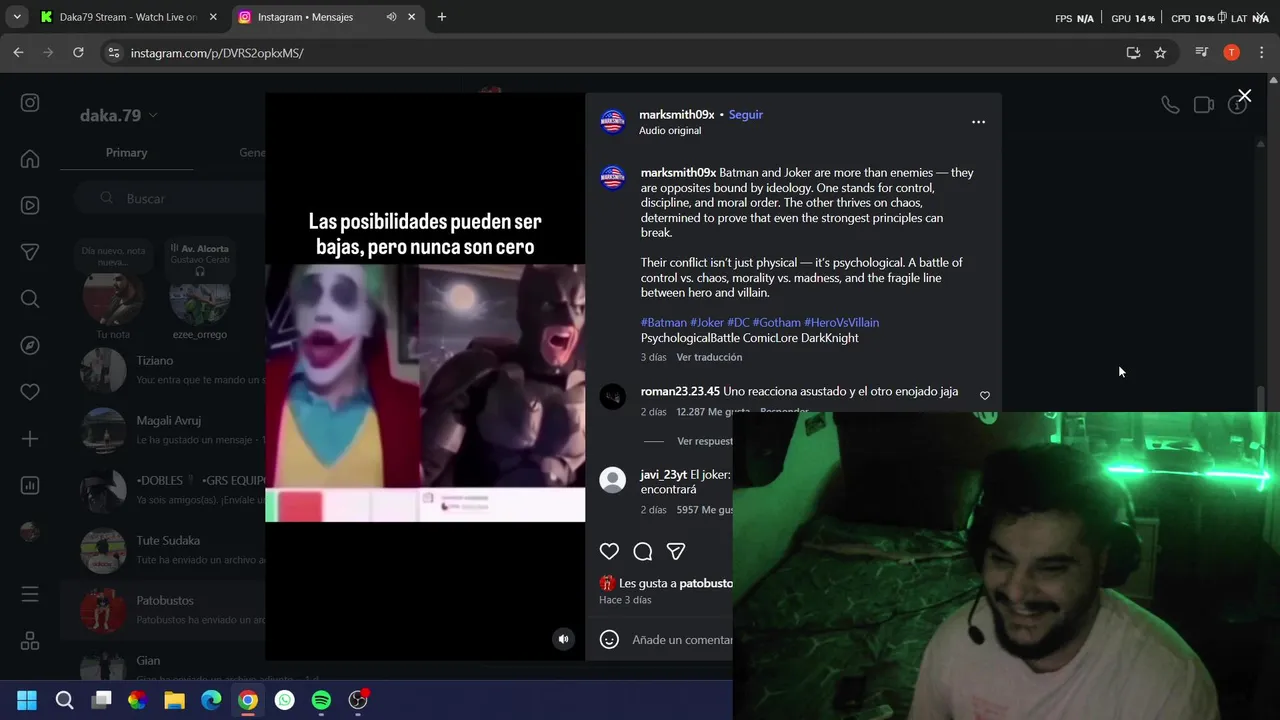1280x720 pixels.
Task: Open roman23.23.45 commenter profile
Action: (680, 391)
